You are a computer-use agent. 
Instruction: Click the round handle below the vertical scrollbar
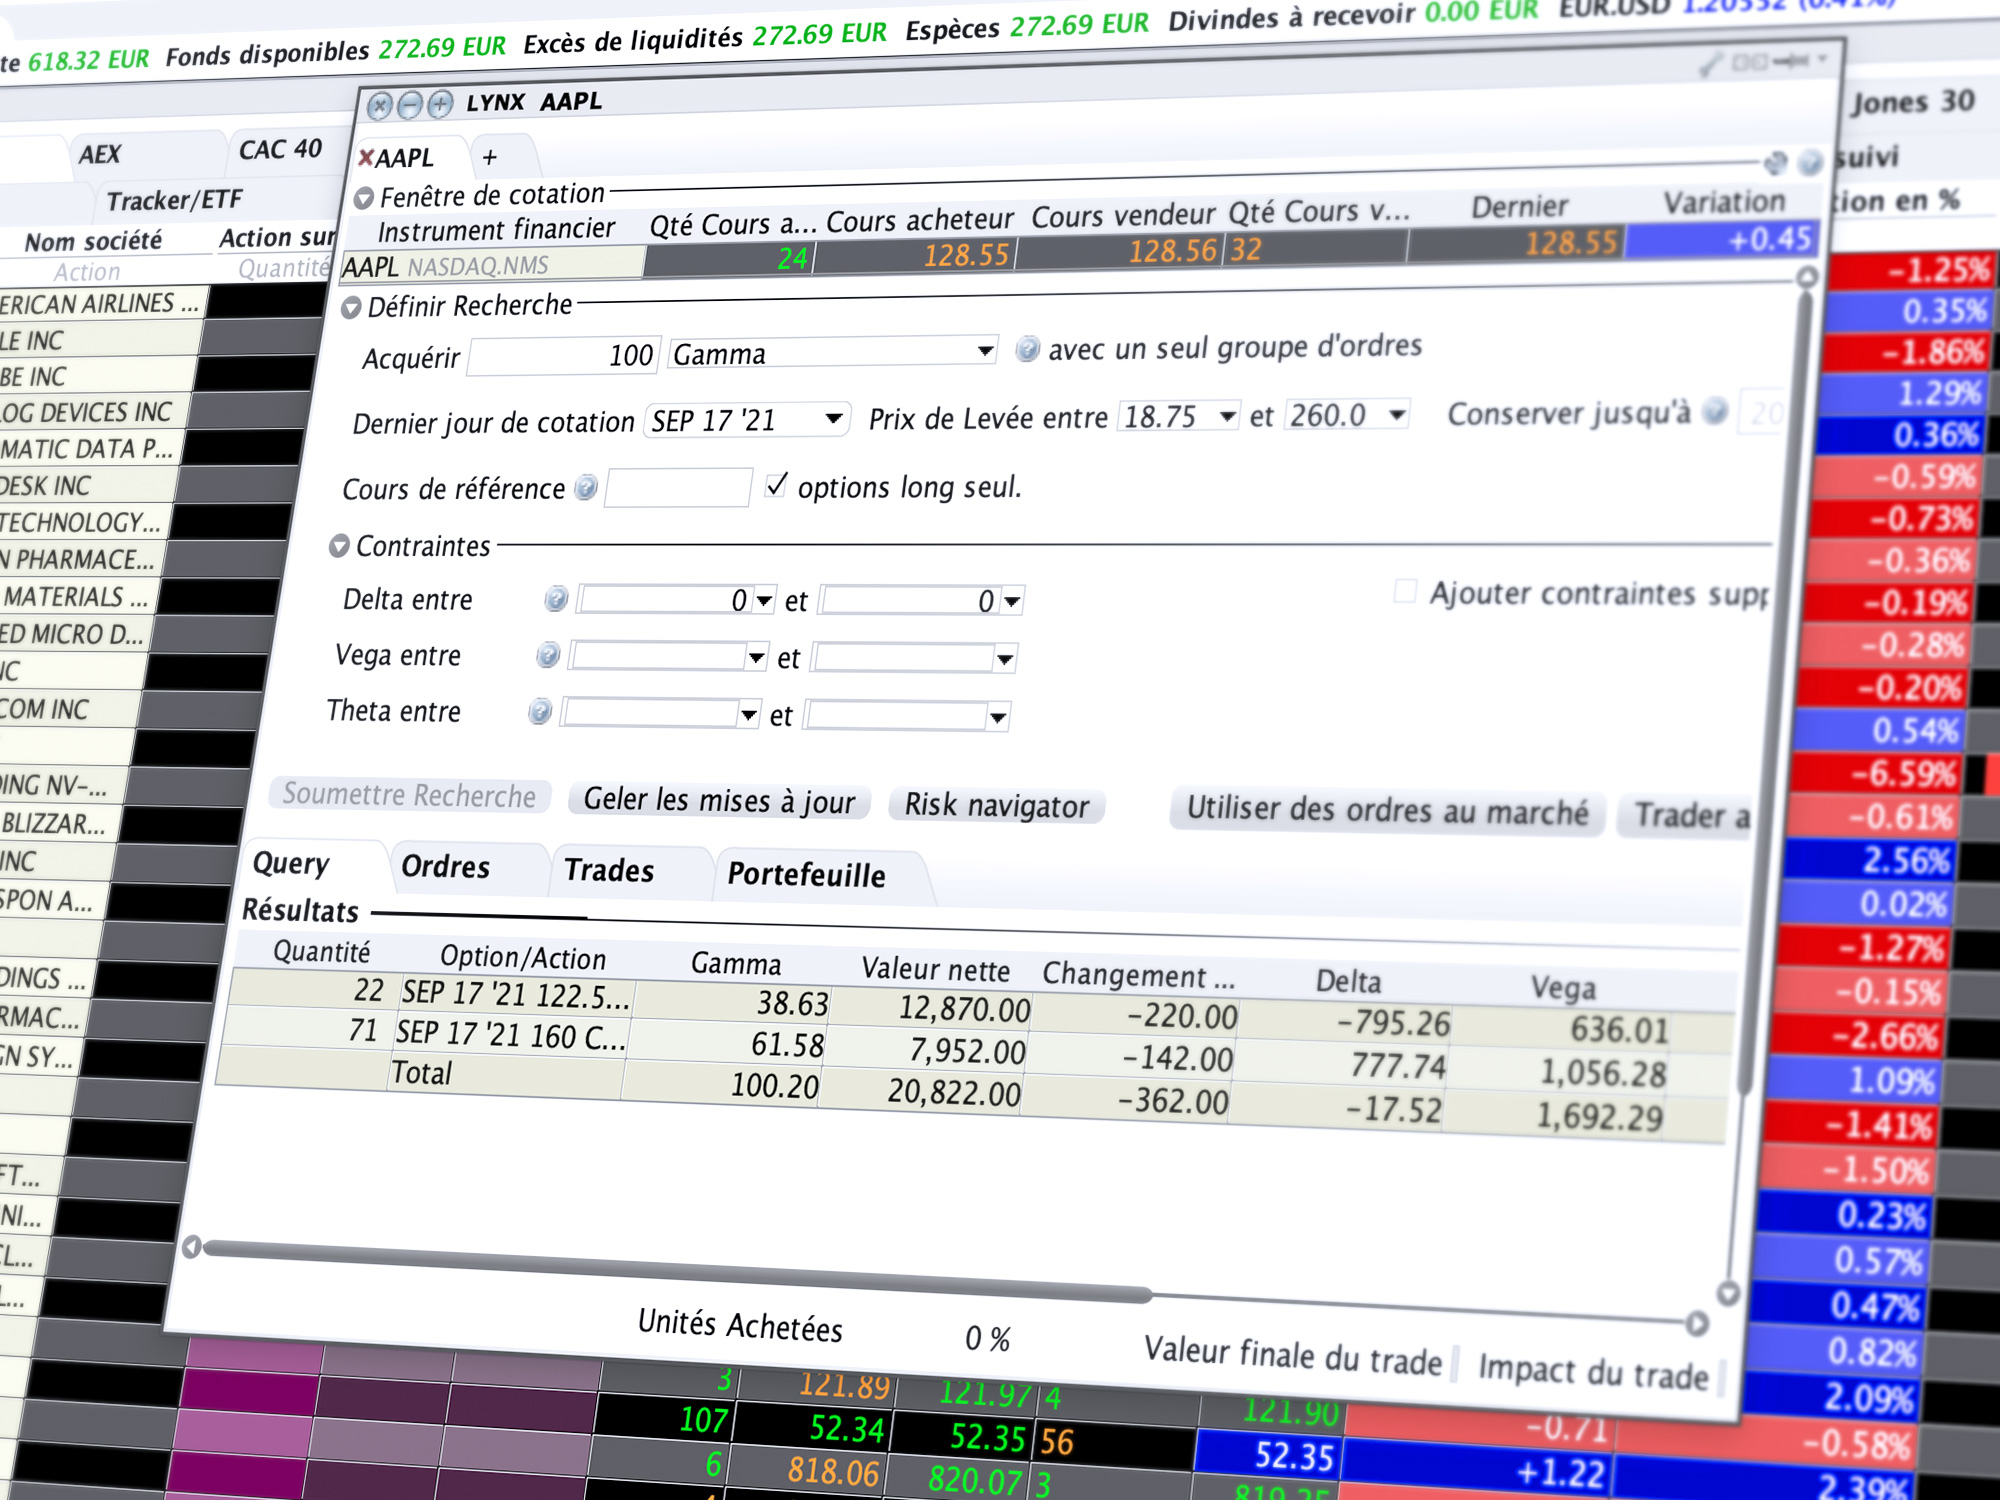coord(1728,1294)
